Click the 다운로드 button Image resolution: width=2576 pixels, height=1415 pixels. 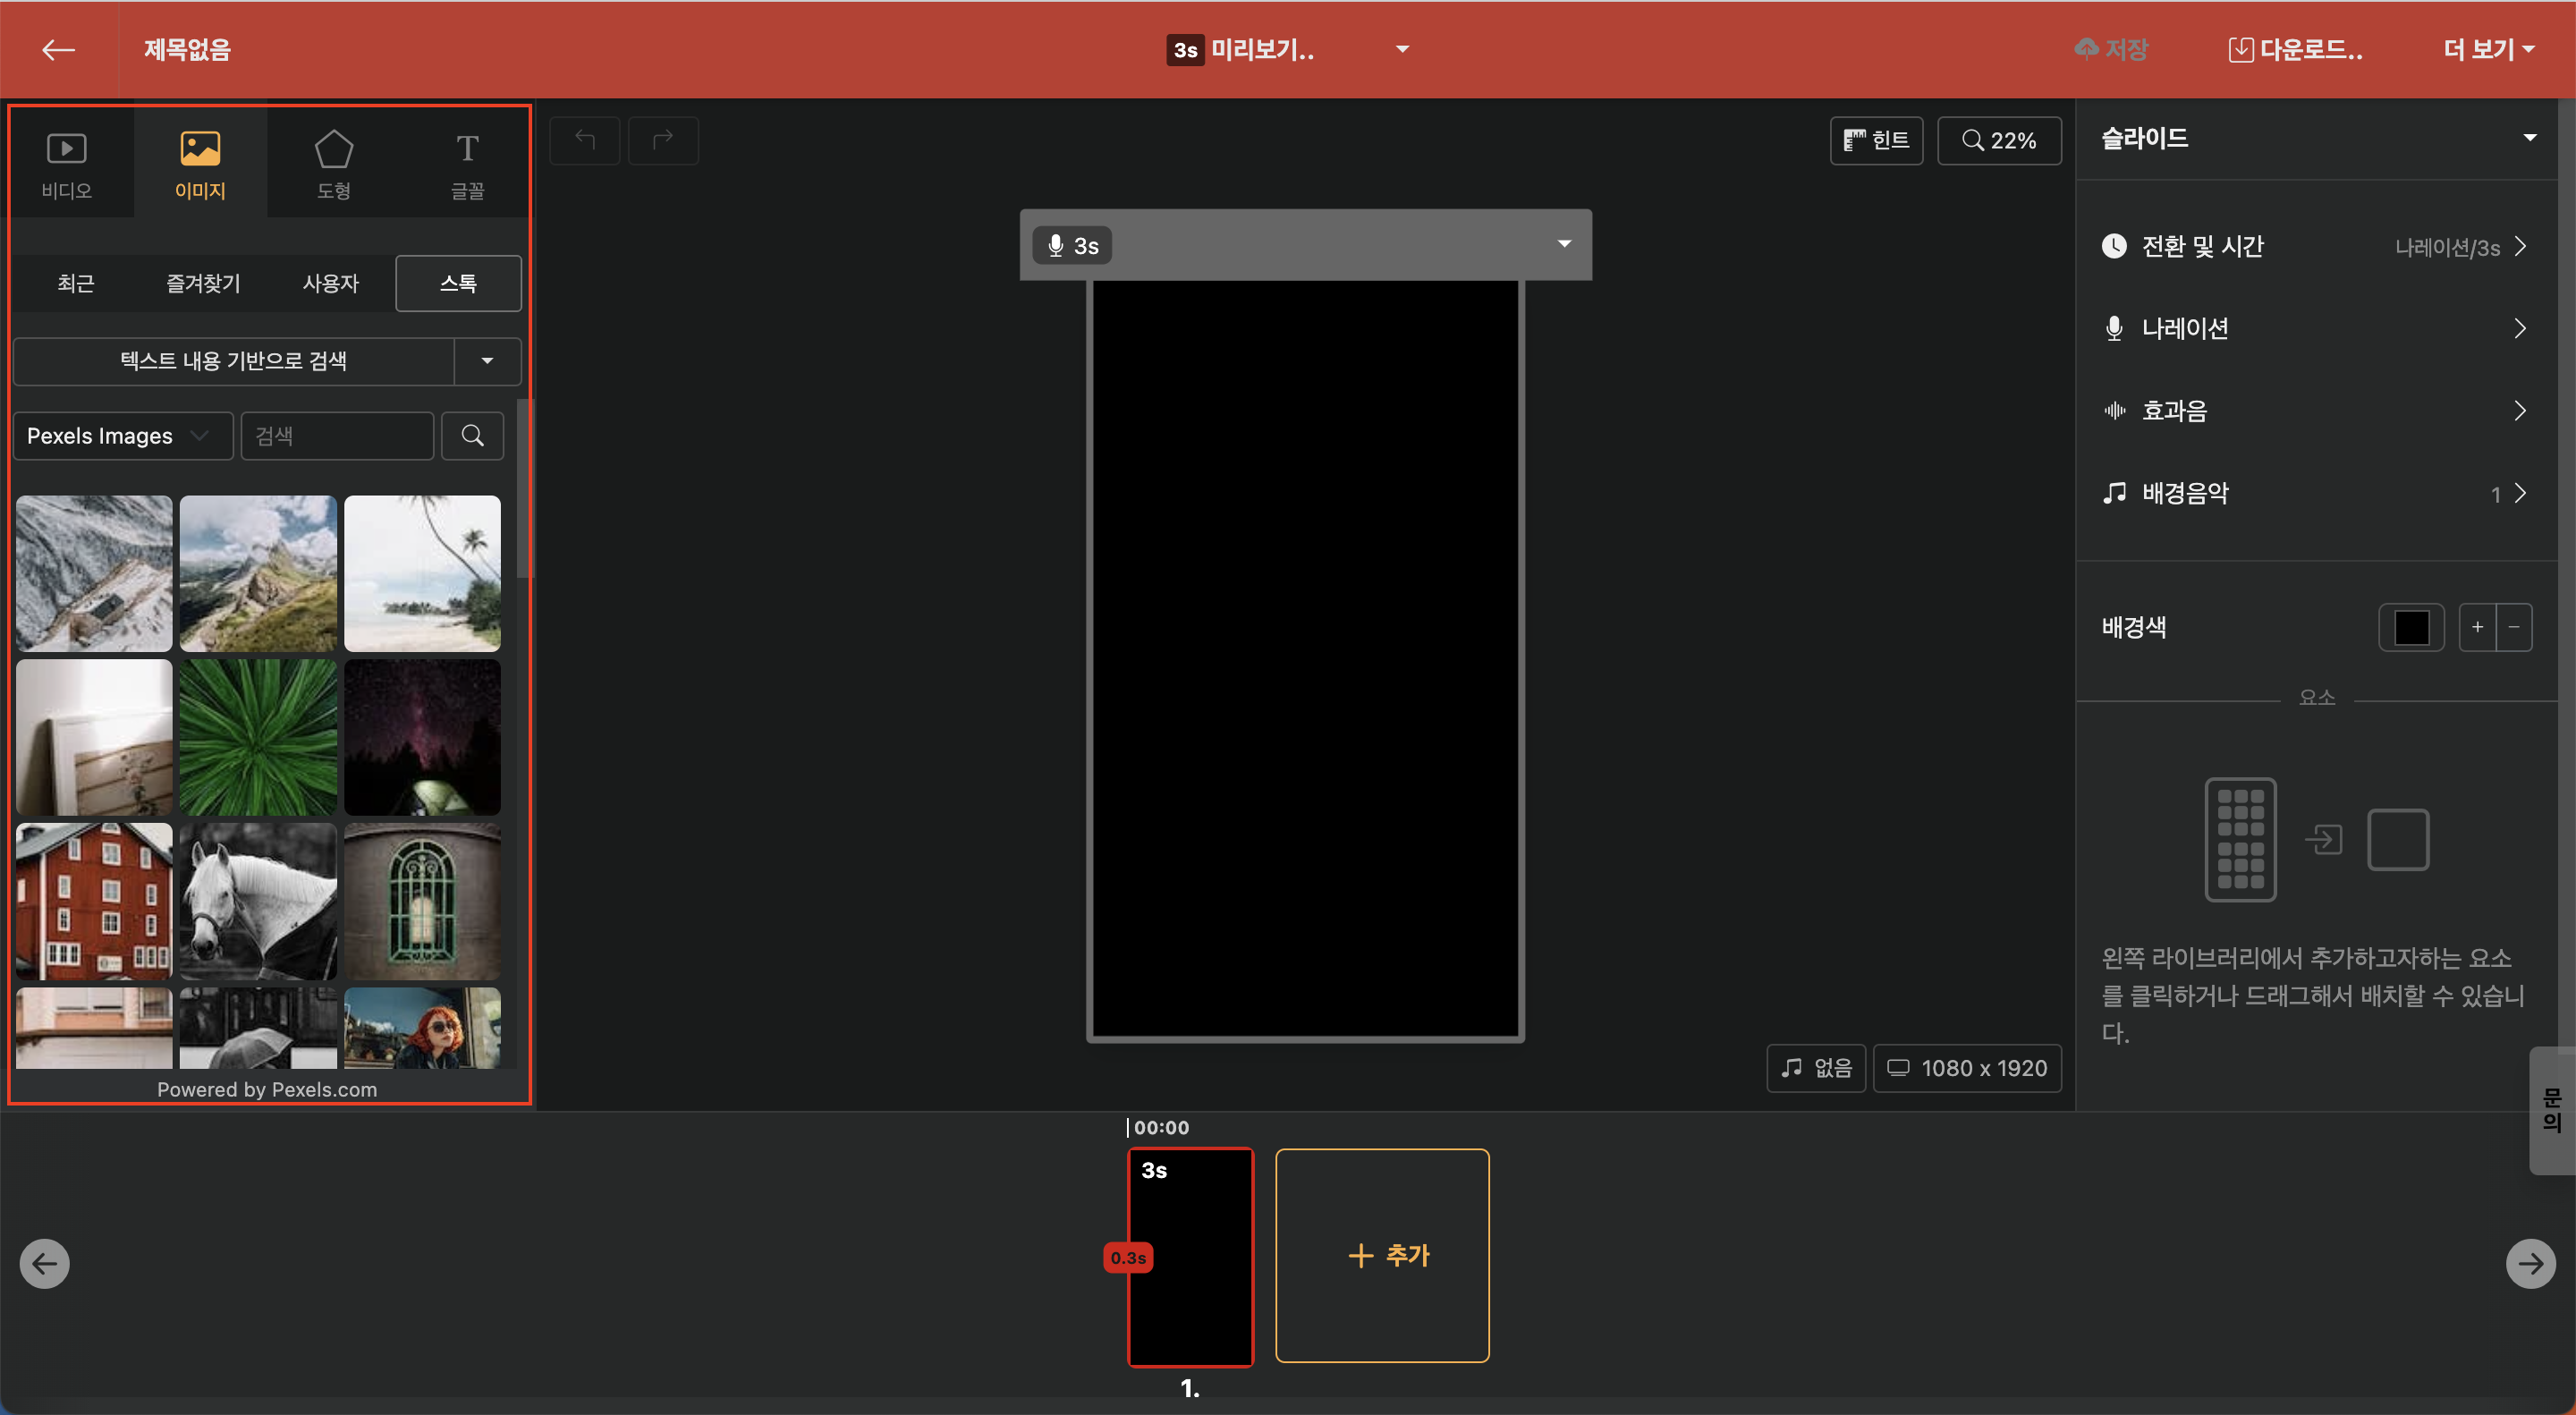click(2296, 50)
